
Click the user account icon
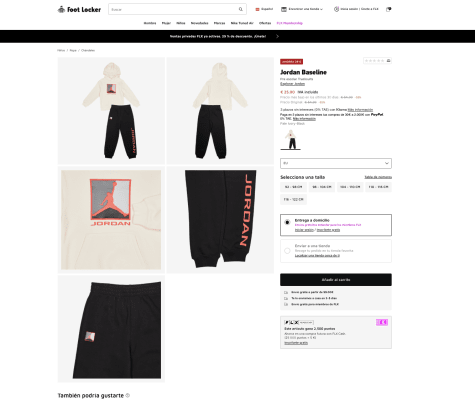click(x=336, y=9)
